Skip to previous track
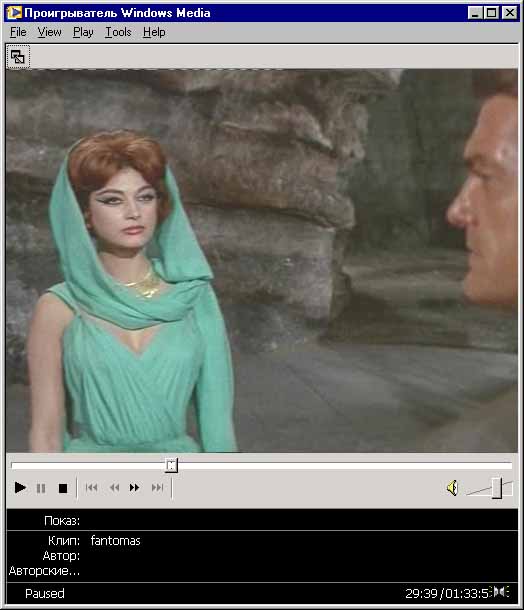Image resolution: width=524 pixels, height=610 pixels. [x=91, y=487]
